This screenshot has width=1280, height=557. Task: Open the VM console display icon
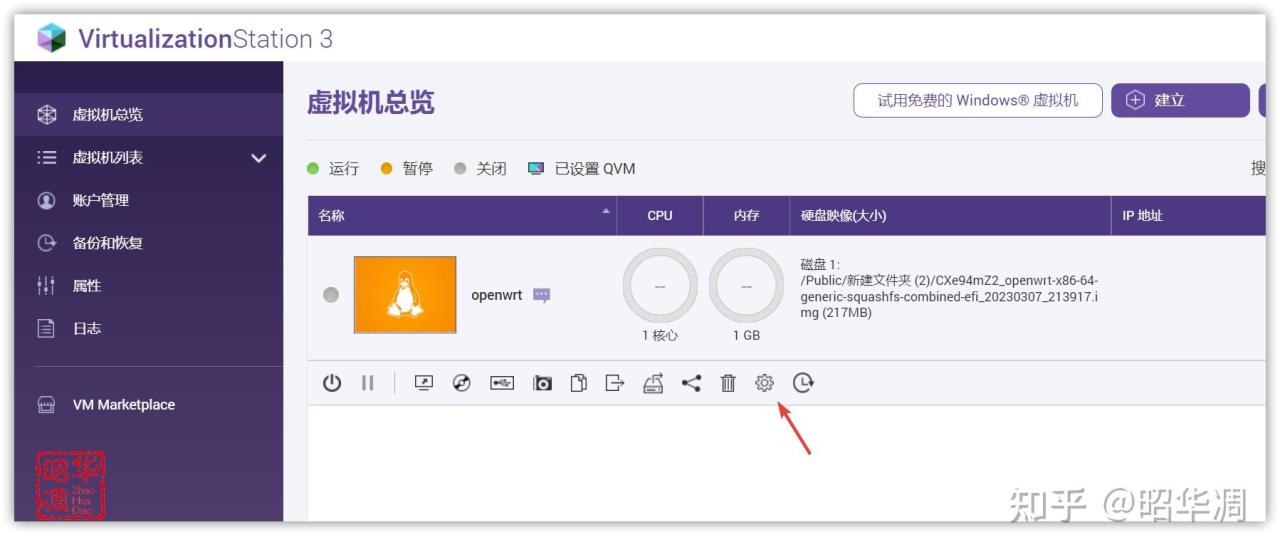(424, 382)
